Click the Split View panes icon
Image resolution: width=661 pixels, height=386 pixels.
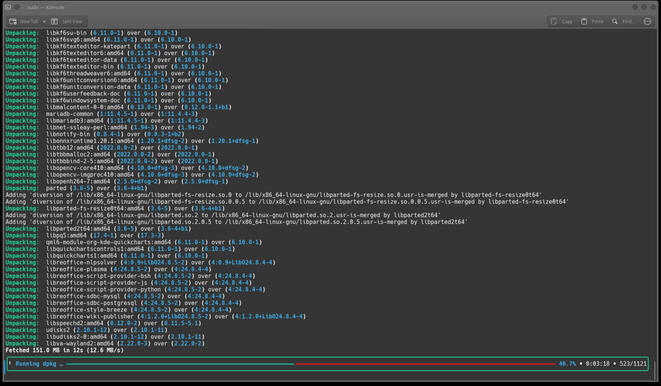pos(54,21)
